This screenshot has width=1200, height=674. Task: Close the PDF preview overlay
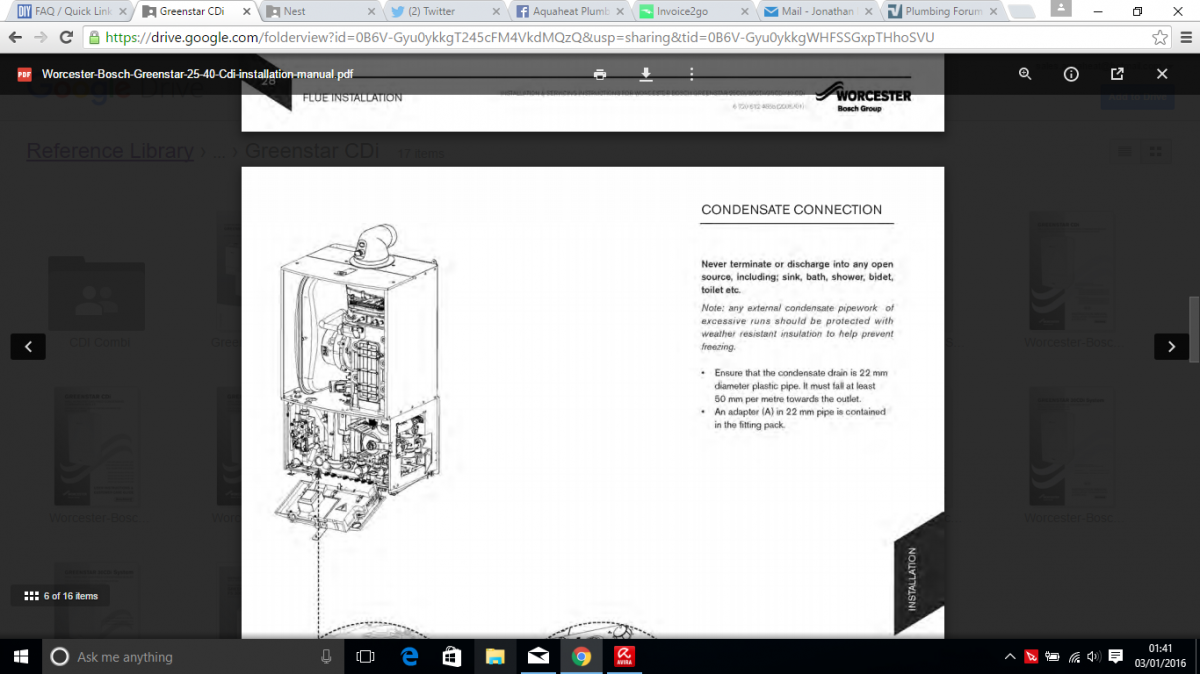click(x=1162, y=74)
